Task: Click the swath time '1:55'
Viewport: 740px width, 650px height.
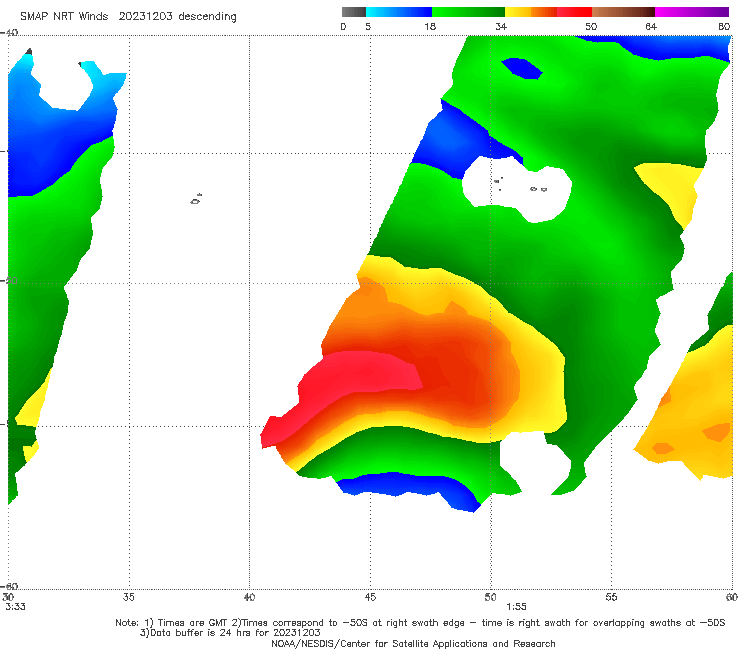Action: pyautogui.click(x=516, y=607)
